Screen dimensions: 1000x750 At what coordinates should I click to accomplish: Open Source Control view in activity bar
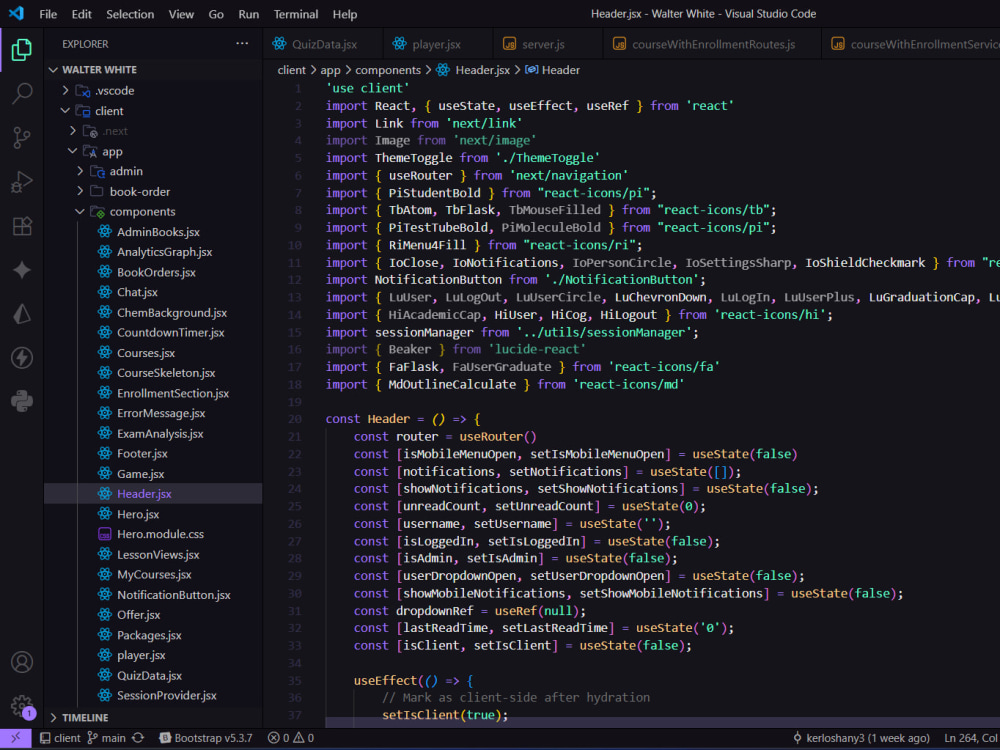22,137
